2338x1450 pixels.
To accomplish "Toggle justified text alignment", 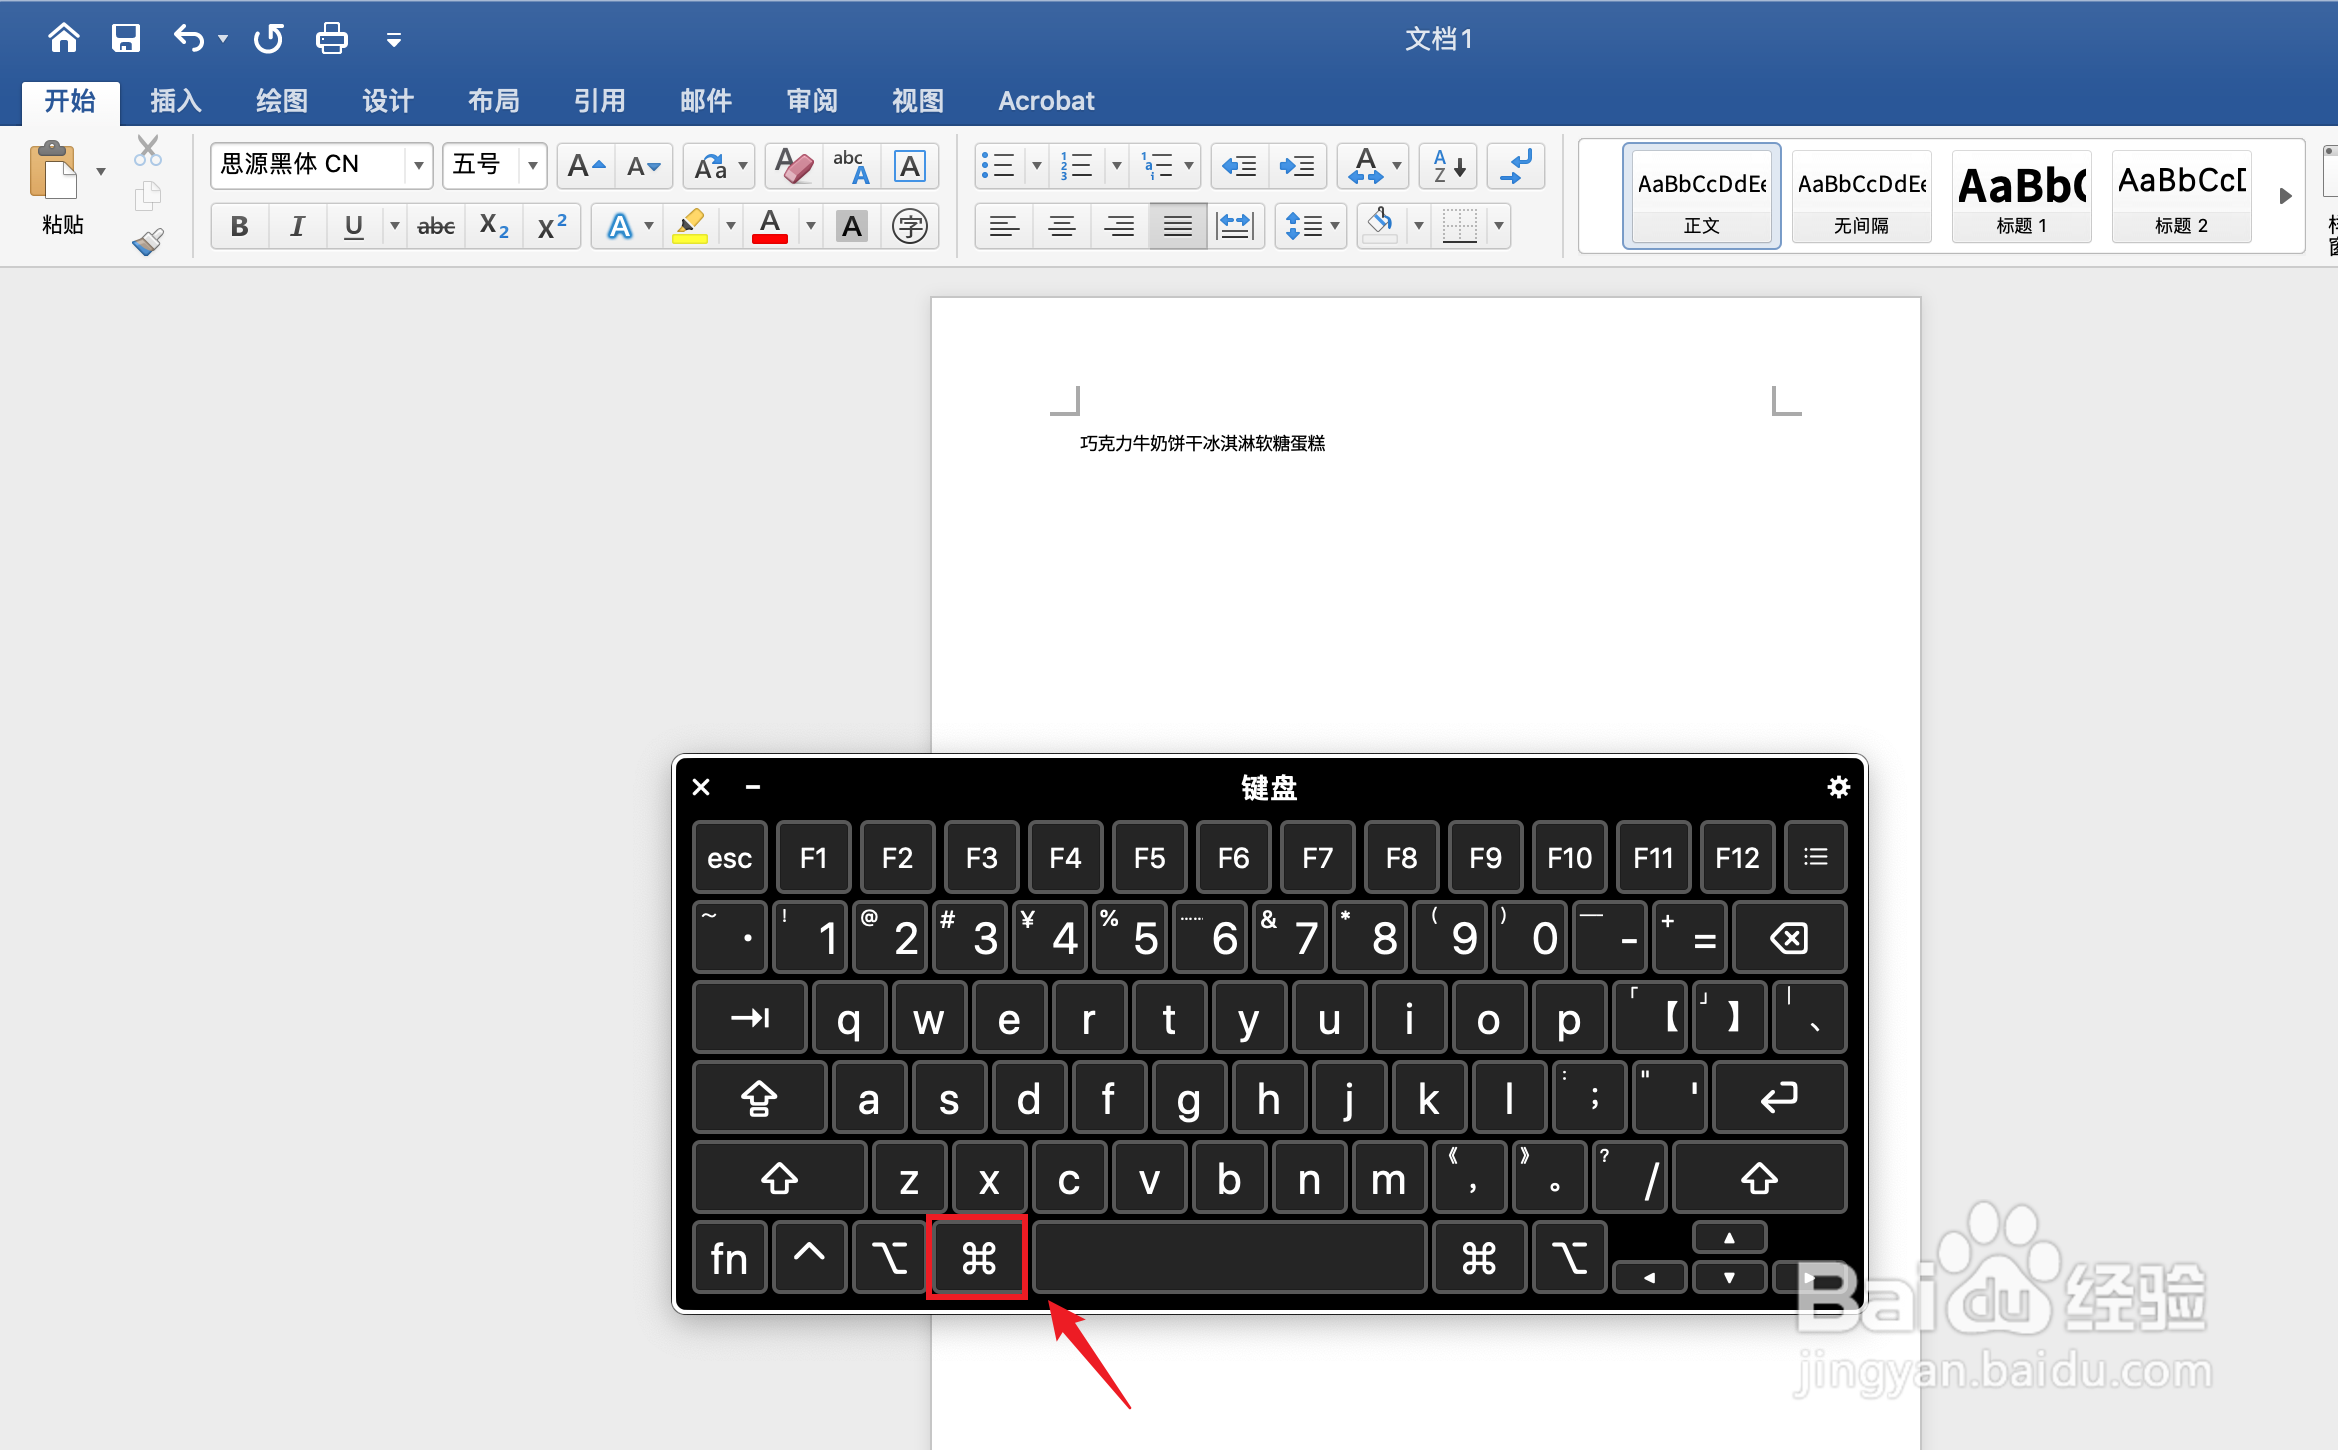I will click(1177, 227).
